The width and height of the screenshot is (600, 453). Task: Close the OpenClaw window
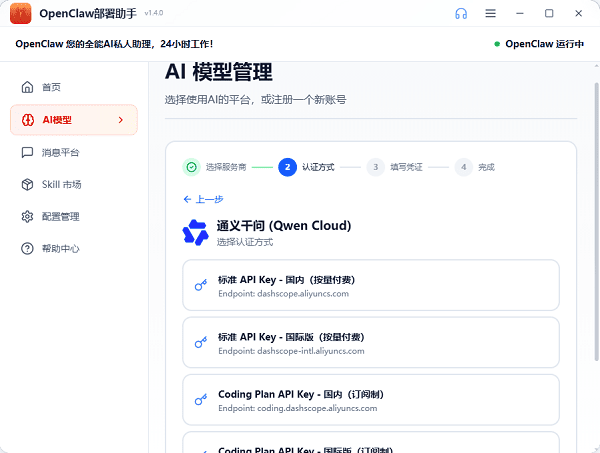[x=579, y=13]
